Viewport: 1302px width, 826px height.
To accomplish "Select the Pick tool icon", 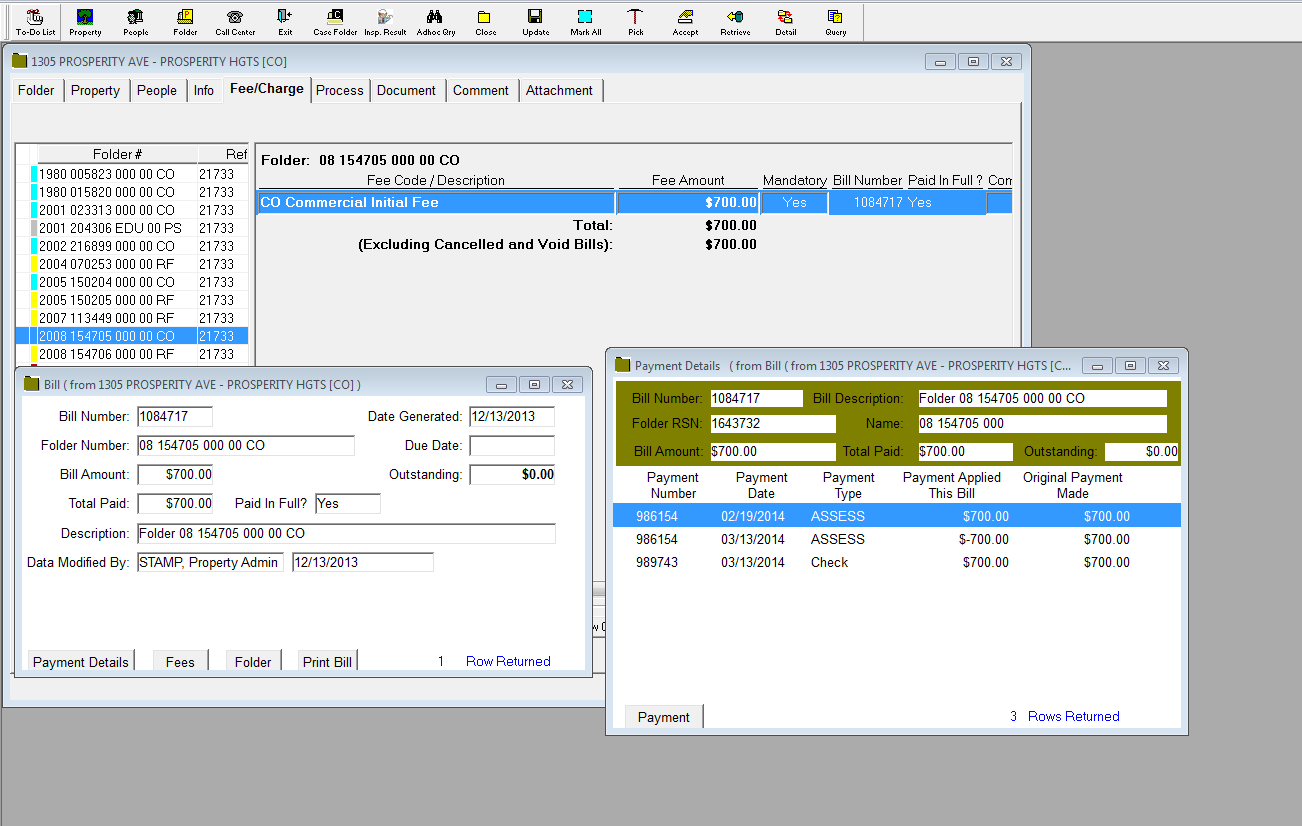I will pyautogui.click(x=635, y=21).
